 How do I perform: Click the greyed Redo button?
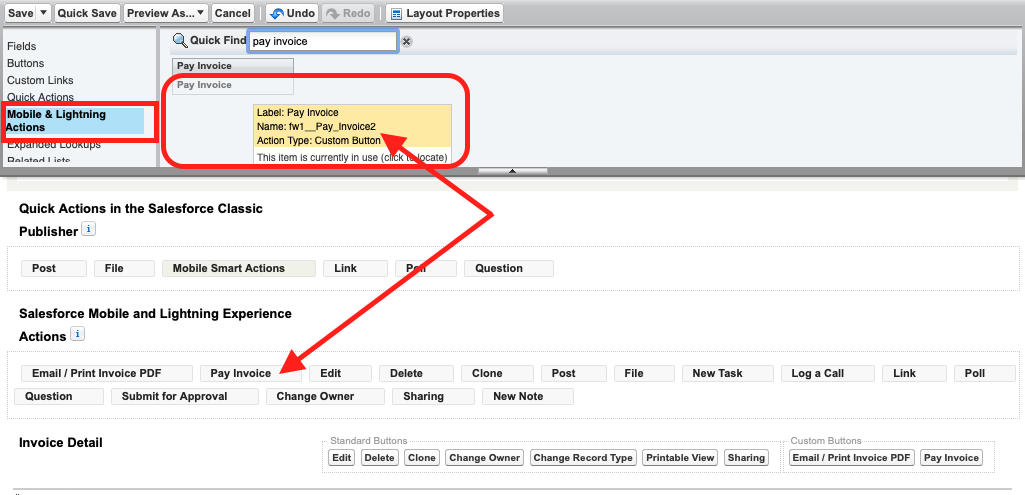coord(348,13)
